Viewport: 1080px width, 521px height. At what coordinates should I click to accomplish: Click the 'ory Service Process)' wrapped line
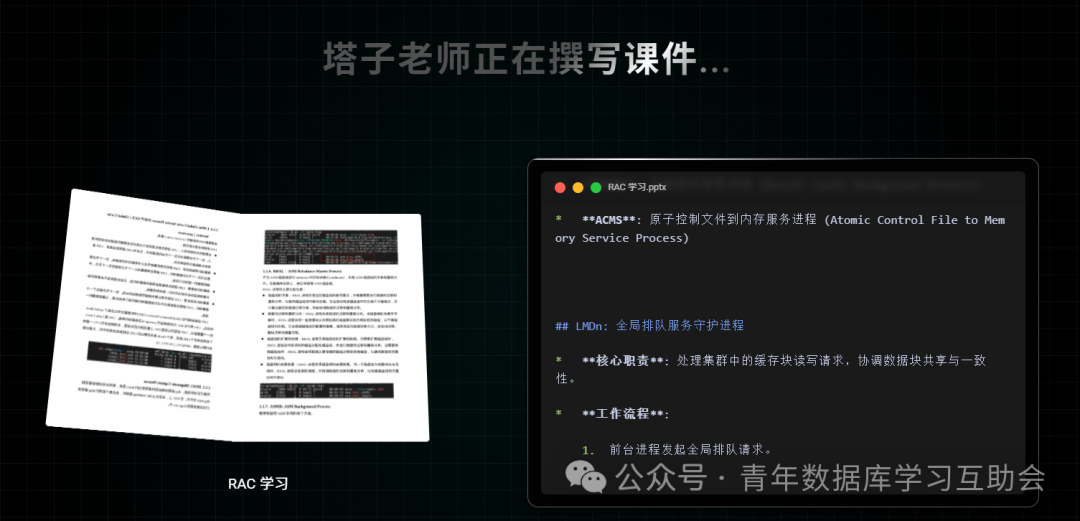(x=622, y=238)
